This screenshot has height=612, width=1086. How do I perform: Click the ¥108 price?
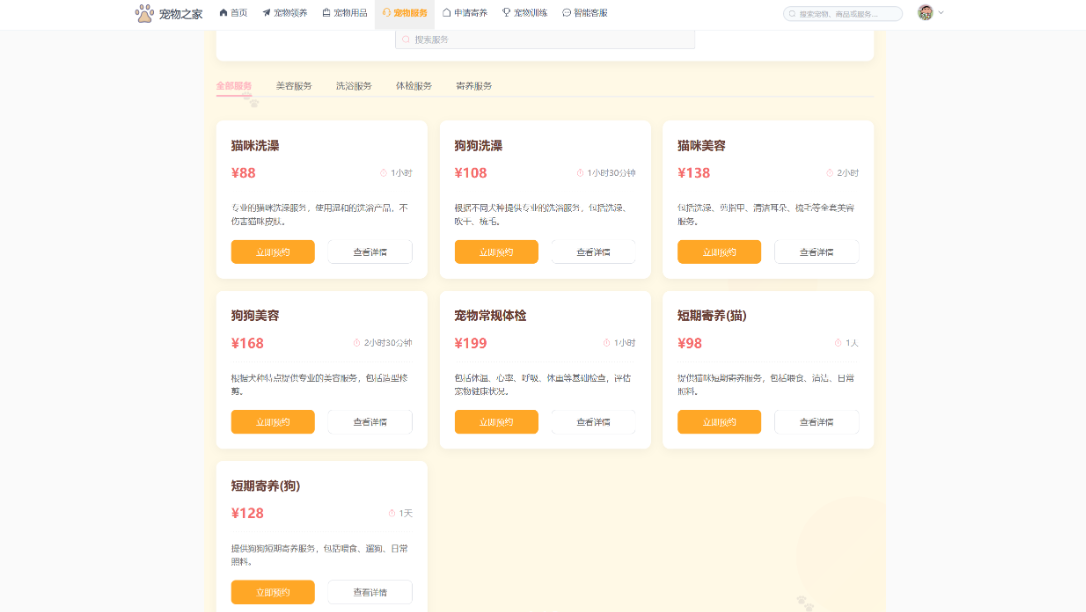[x=470, y=173]
